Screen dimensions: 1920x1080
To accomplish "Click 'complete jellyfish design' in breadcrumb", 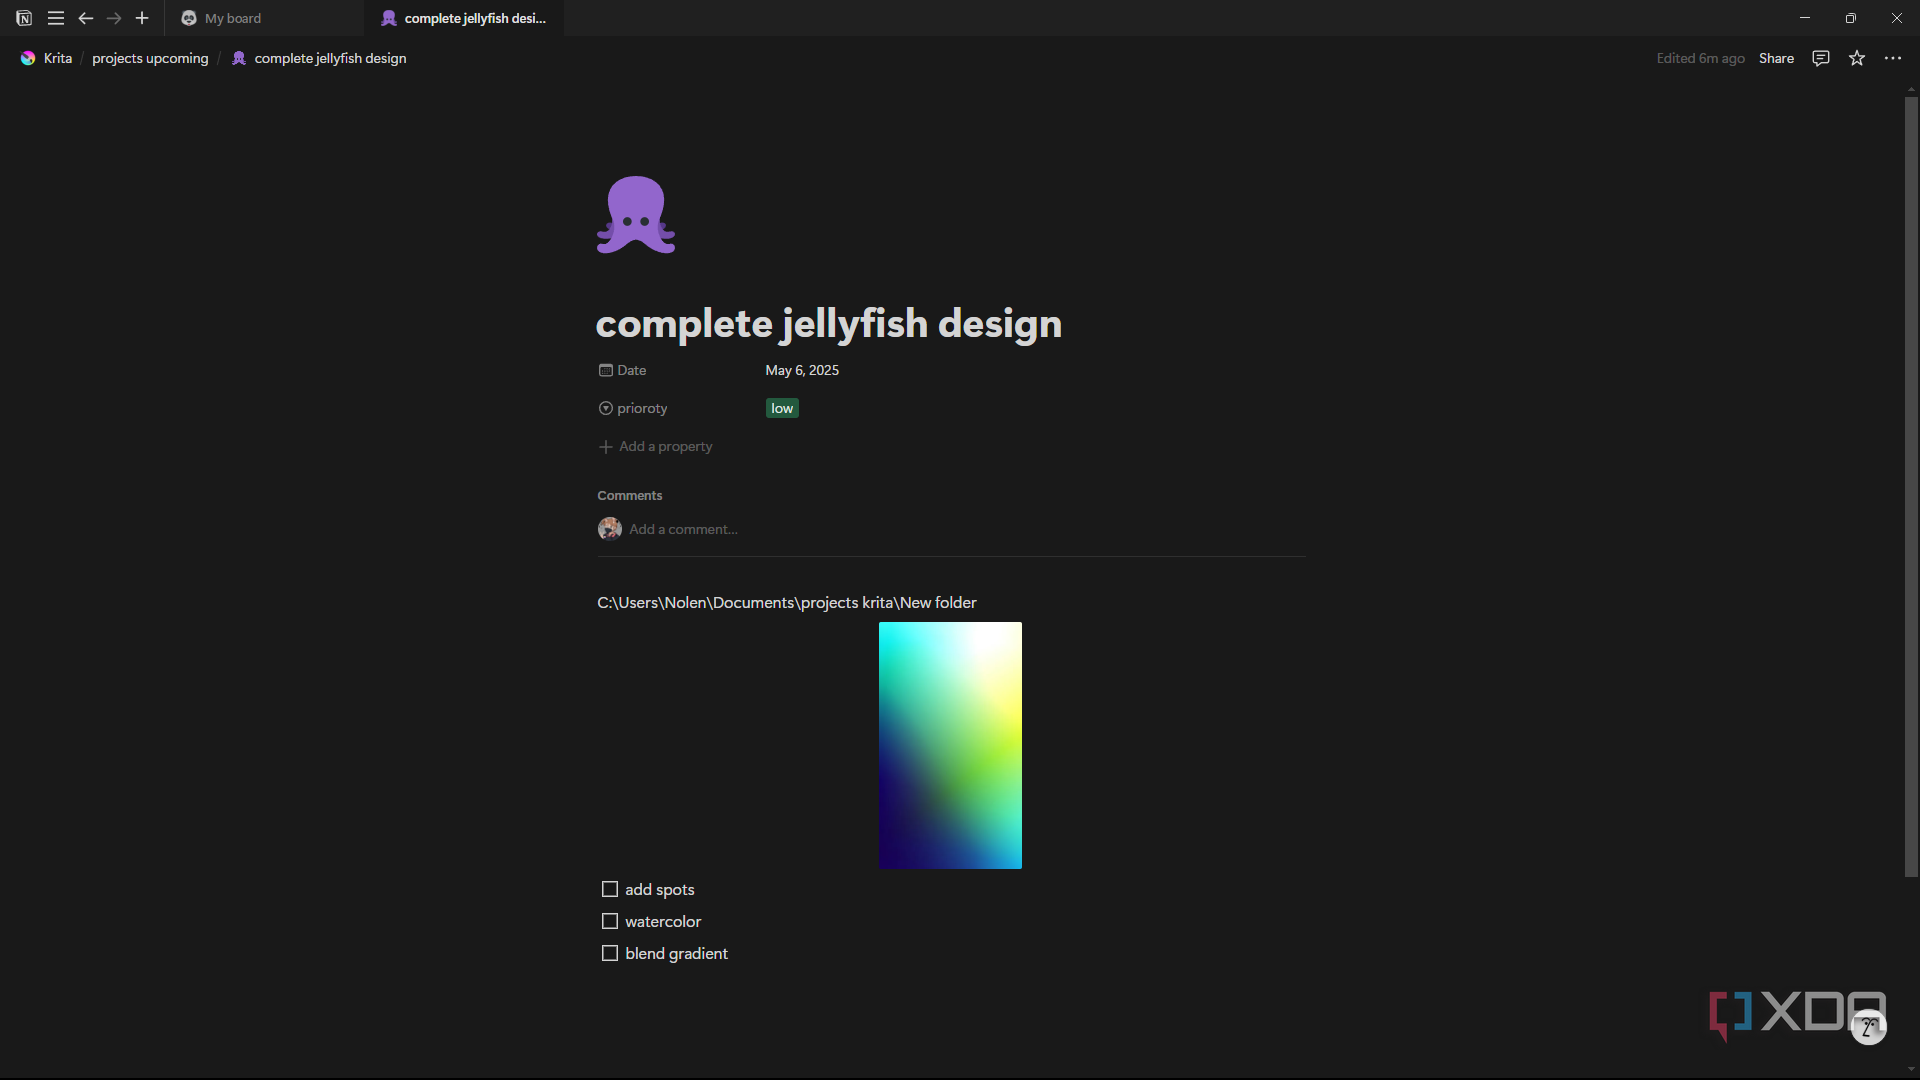I will 330,58.
